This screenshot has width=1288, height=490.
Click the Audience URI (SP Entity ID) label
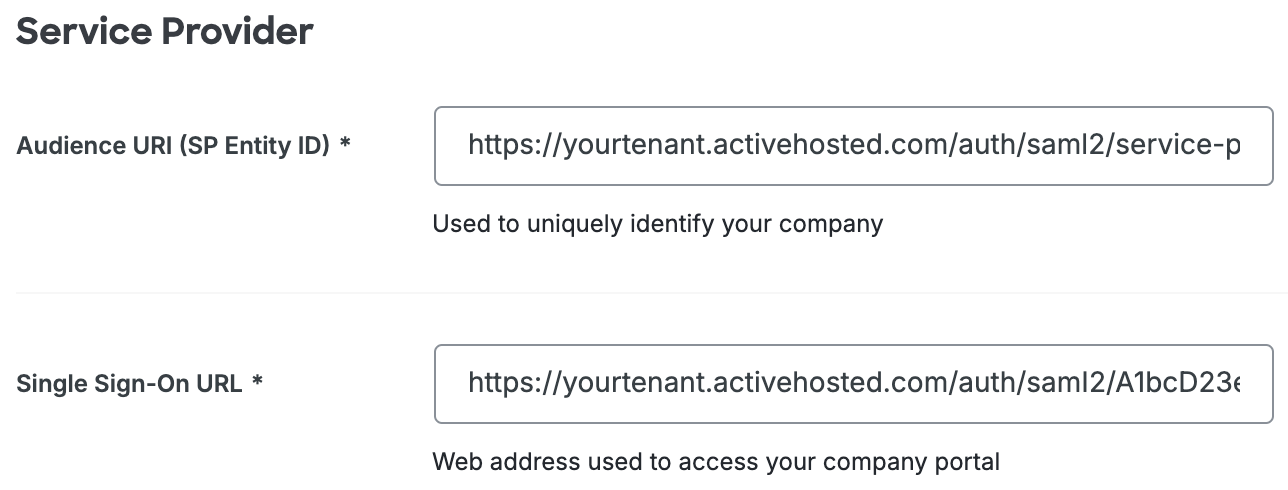pos(173,146)
